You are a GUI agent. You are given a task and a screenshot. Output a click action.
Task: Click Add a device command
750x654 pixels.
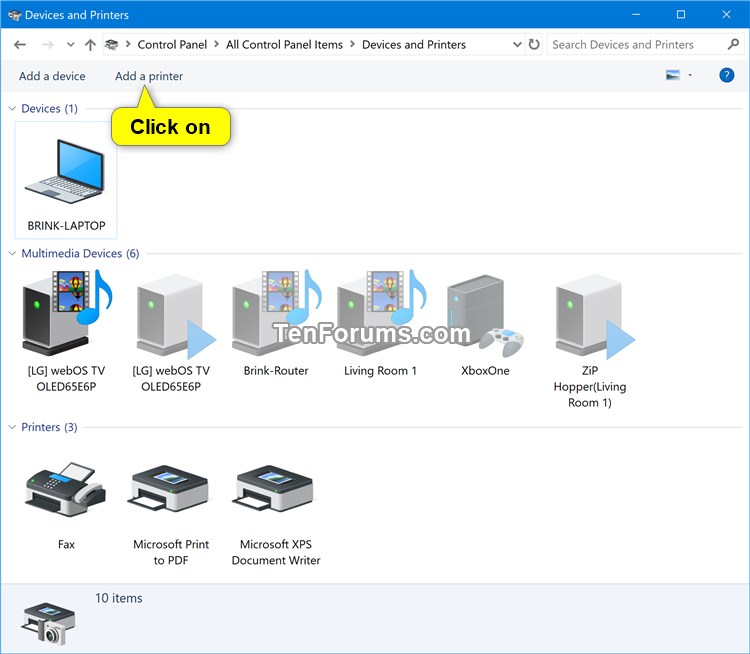(52, 76)
